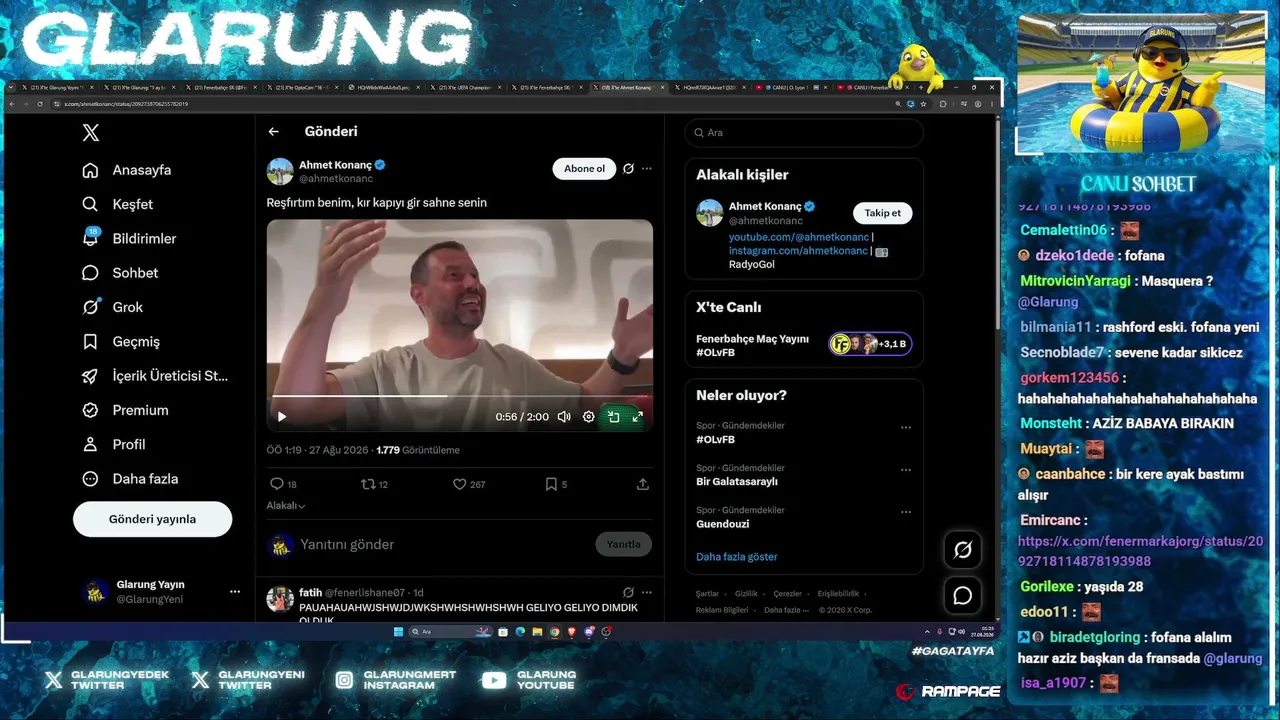Image resolution: width=1280 pixels, height=720 pixels.
Task: Open Brave browser from the taskbar
Action: pos(572,632)
